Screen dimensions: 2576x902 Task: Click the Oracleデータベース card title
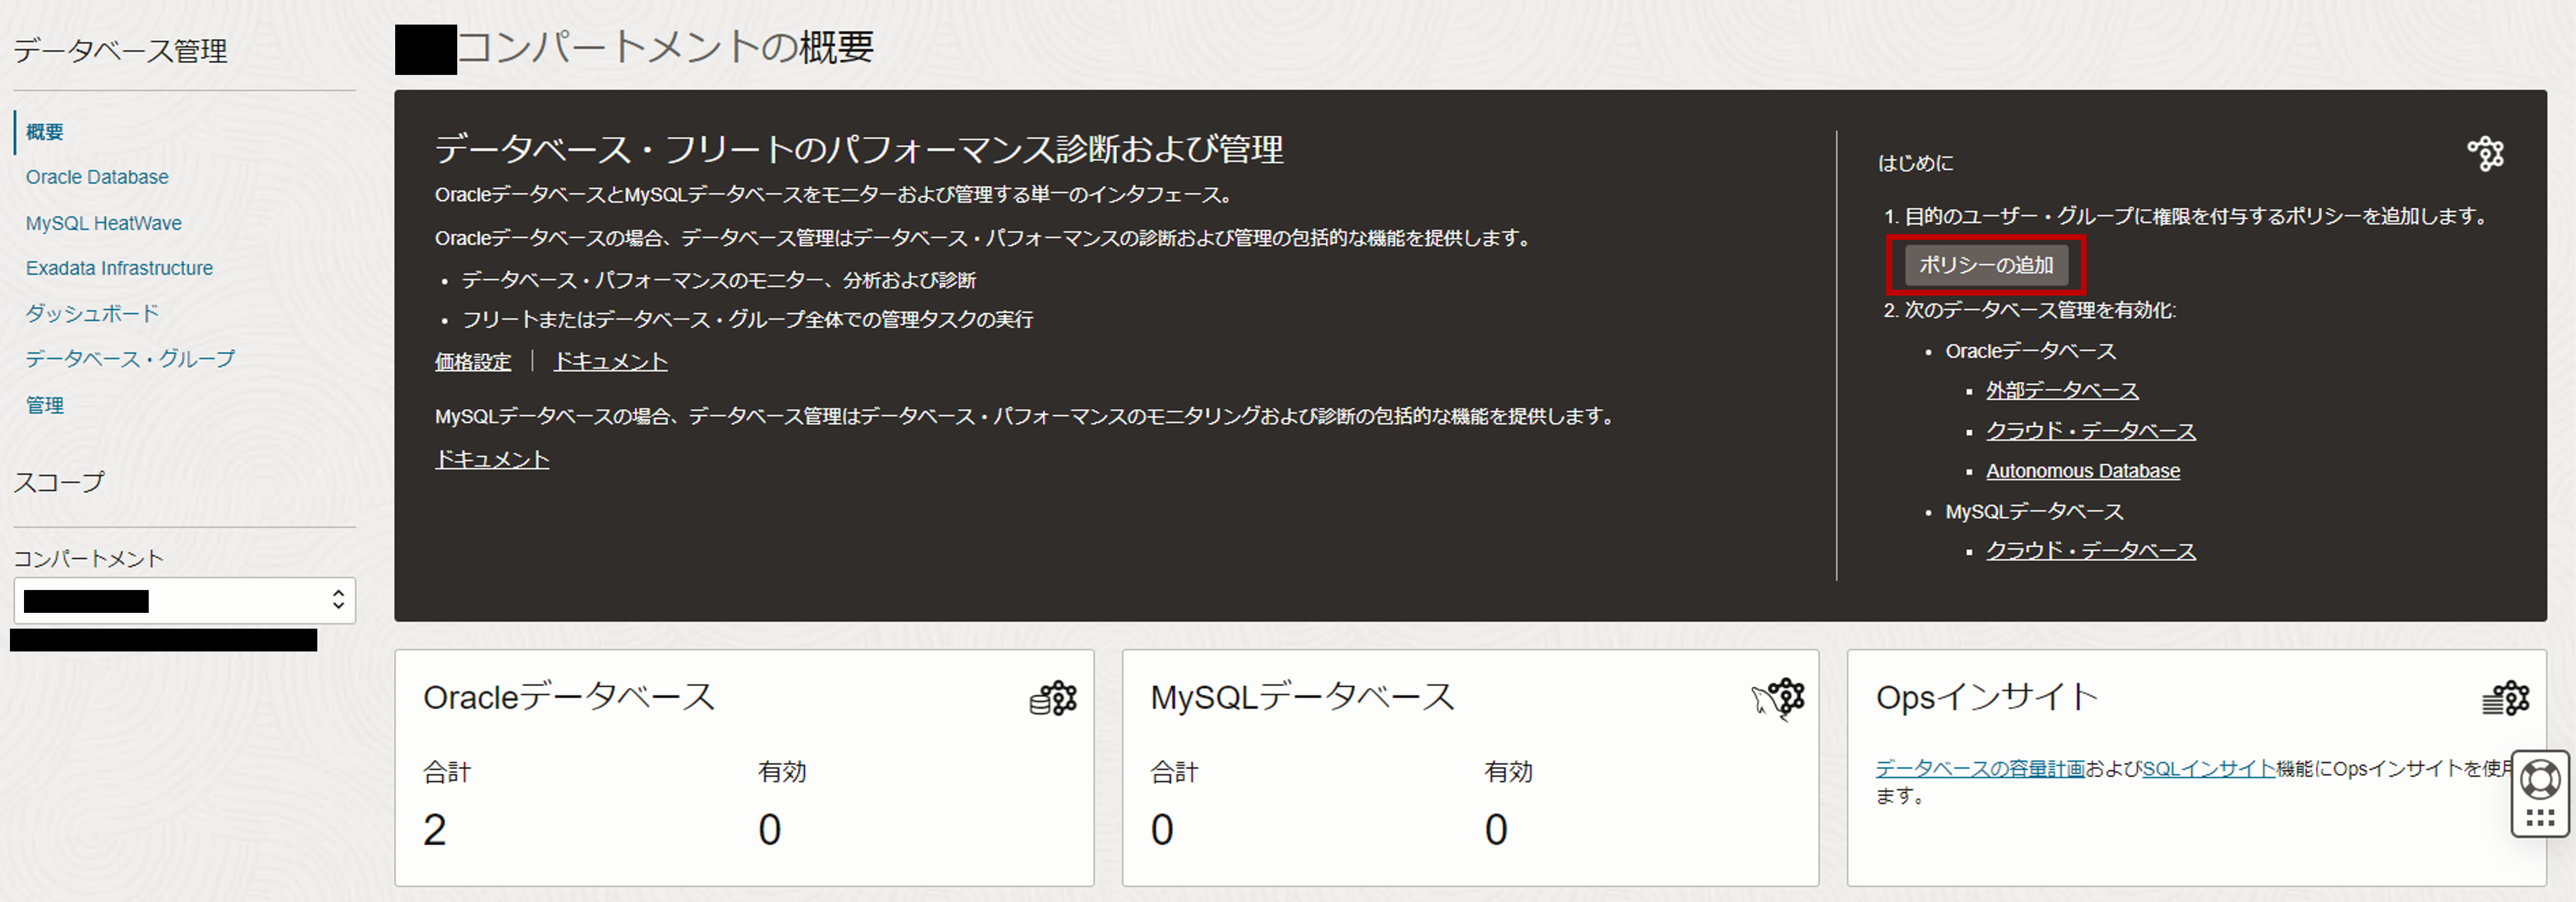click(569, 697)
